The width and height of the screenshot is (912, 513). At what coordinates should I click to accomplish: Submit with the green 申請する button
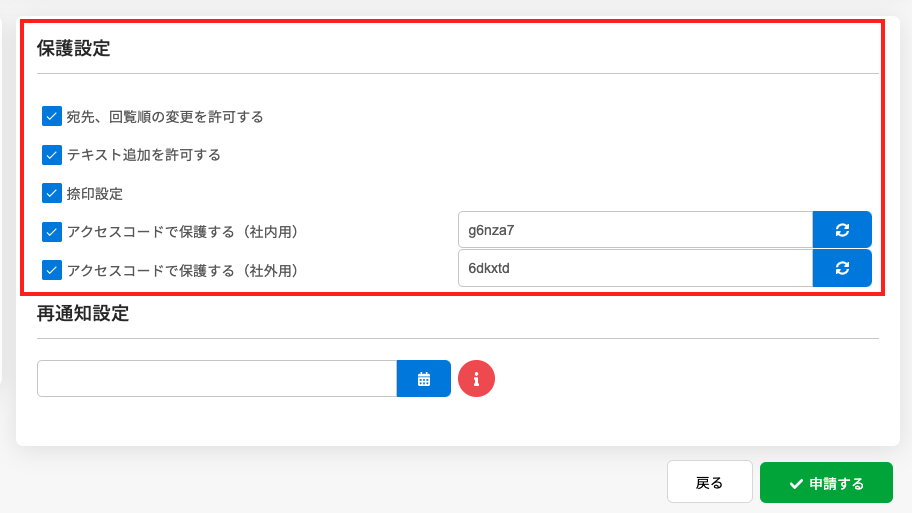coord(826,483)
